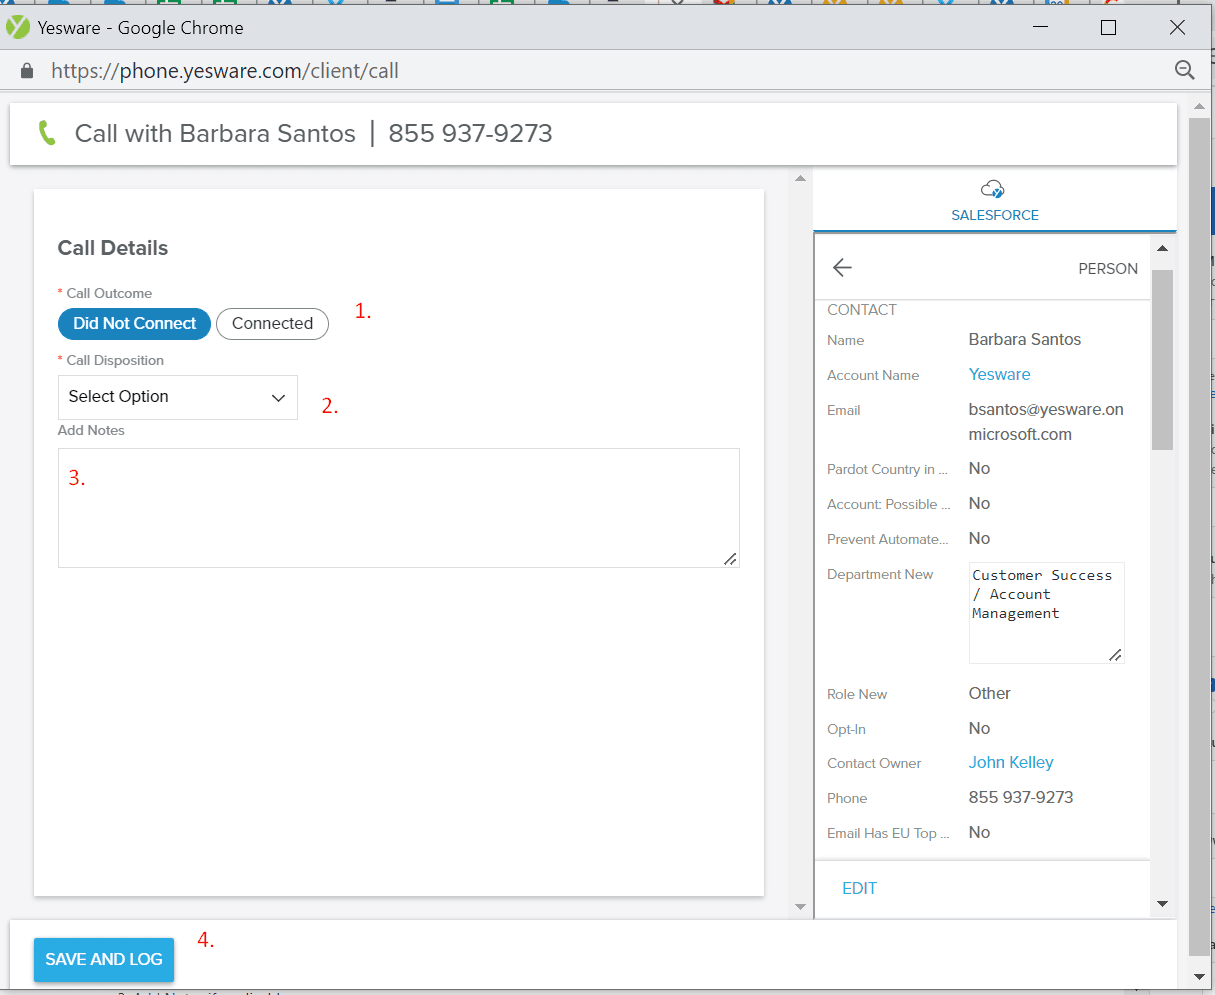Click inside the Add Notes text area

tap(398, 508)
